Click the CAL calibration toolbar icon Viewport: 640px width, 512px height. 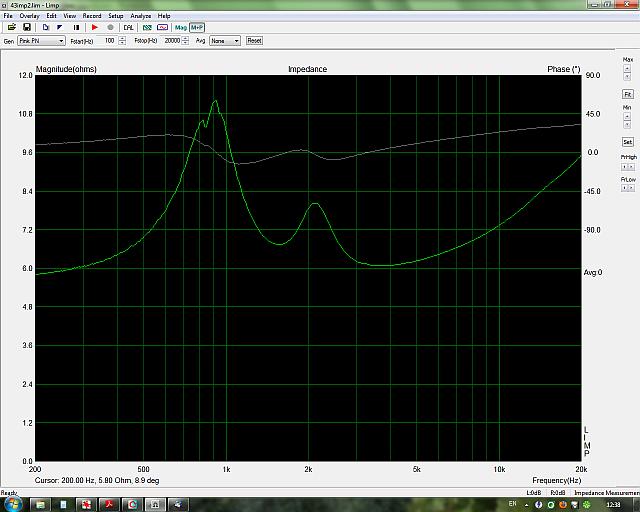128,27
